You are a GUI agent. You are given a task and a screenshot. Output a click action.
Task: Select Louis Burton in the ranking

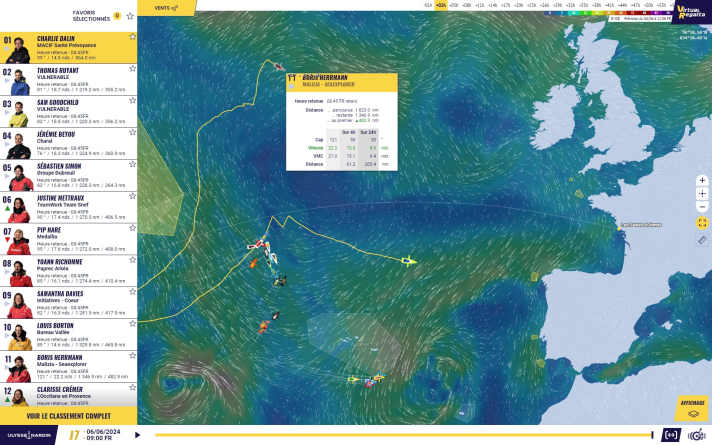[69, 335]
